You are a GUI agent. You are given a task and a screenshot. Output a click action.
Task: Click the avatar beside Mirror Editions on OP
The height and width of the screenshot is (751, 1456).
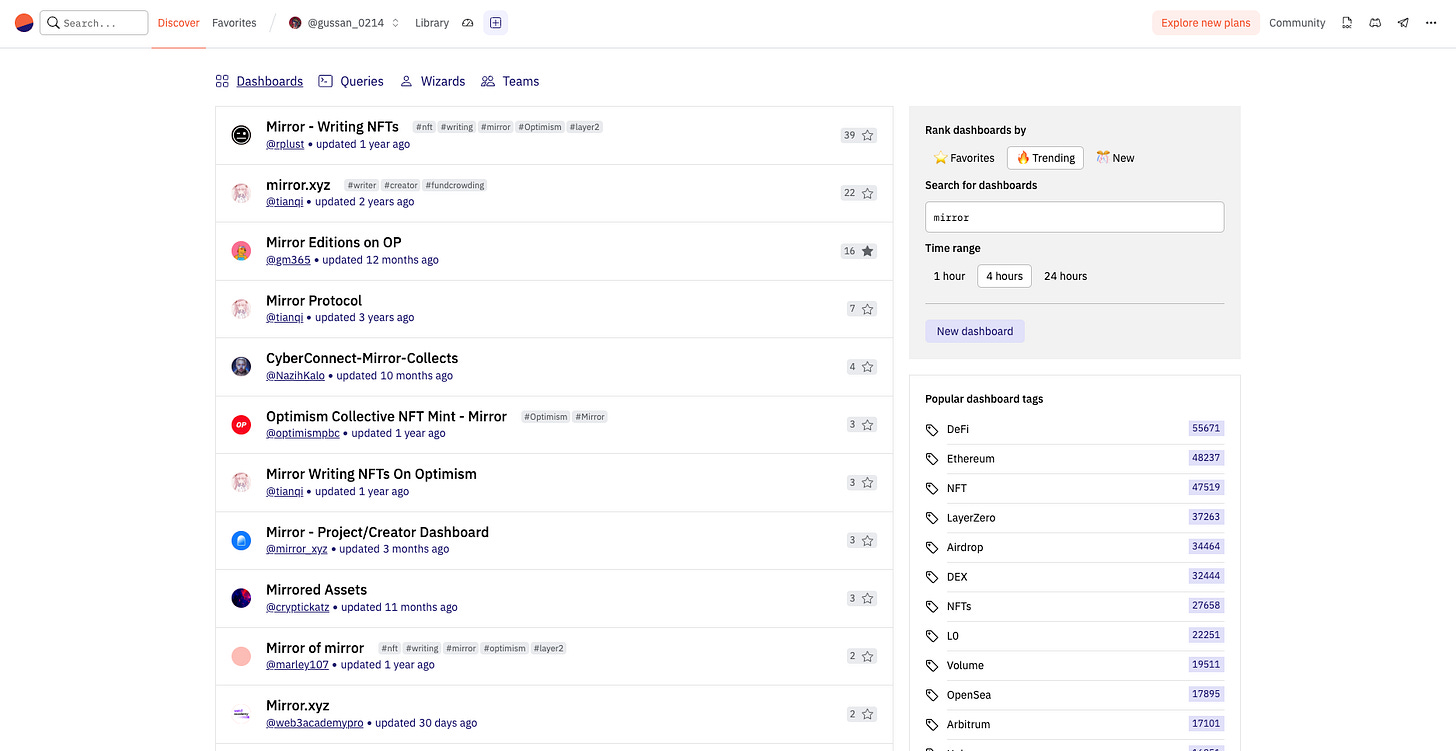point(241,251)
